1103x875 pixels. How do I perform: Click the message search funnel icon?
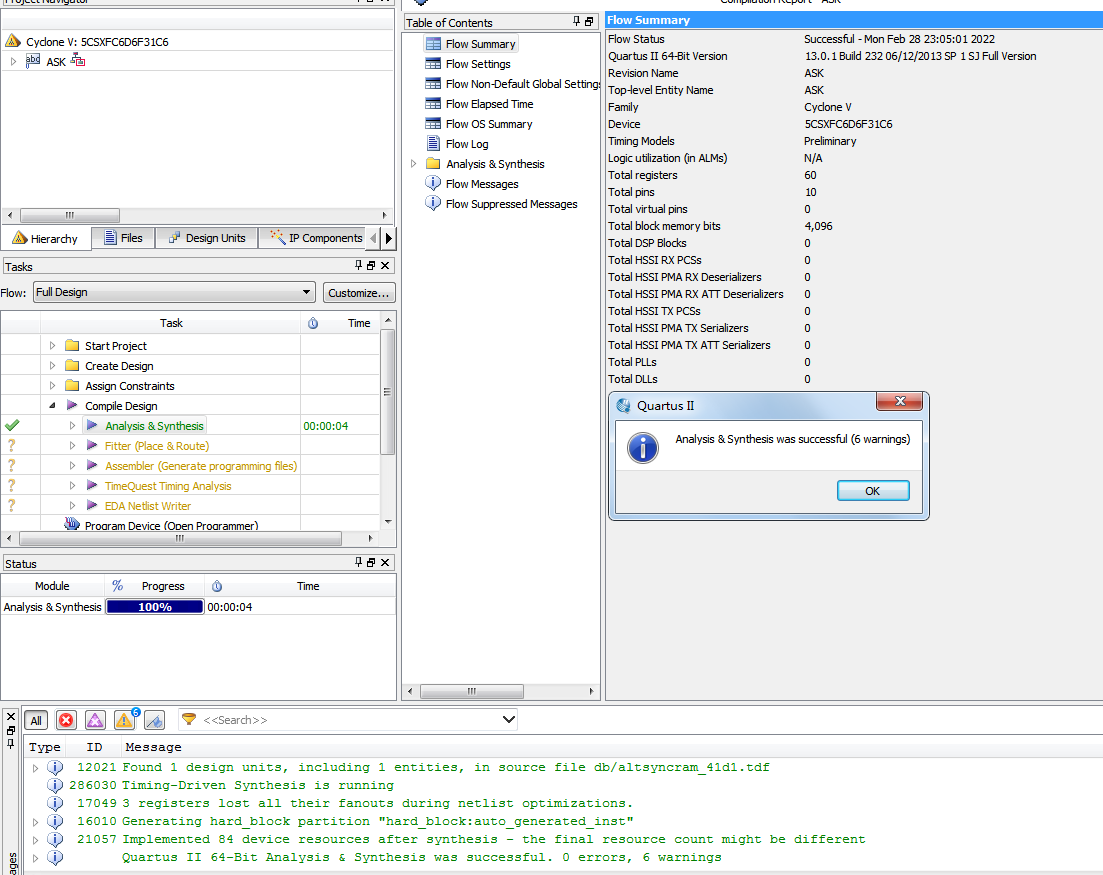(x=189, y=719)
